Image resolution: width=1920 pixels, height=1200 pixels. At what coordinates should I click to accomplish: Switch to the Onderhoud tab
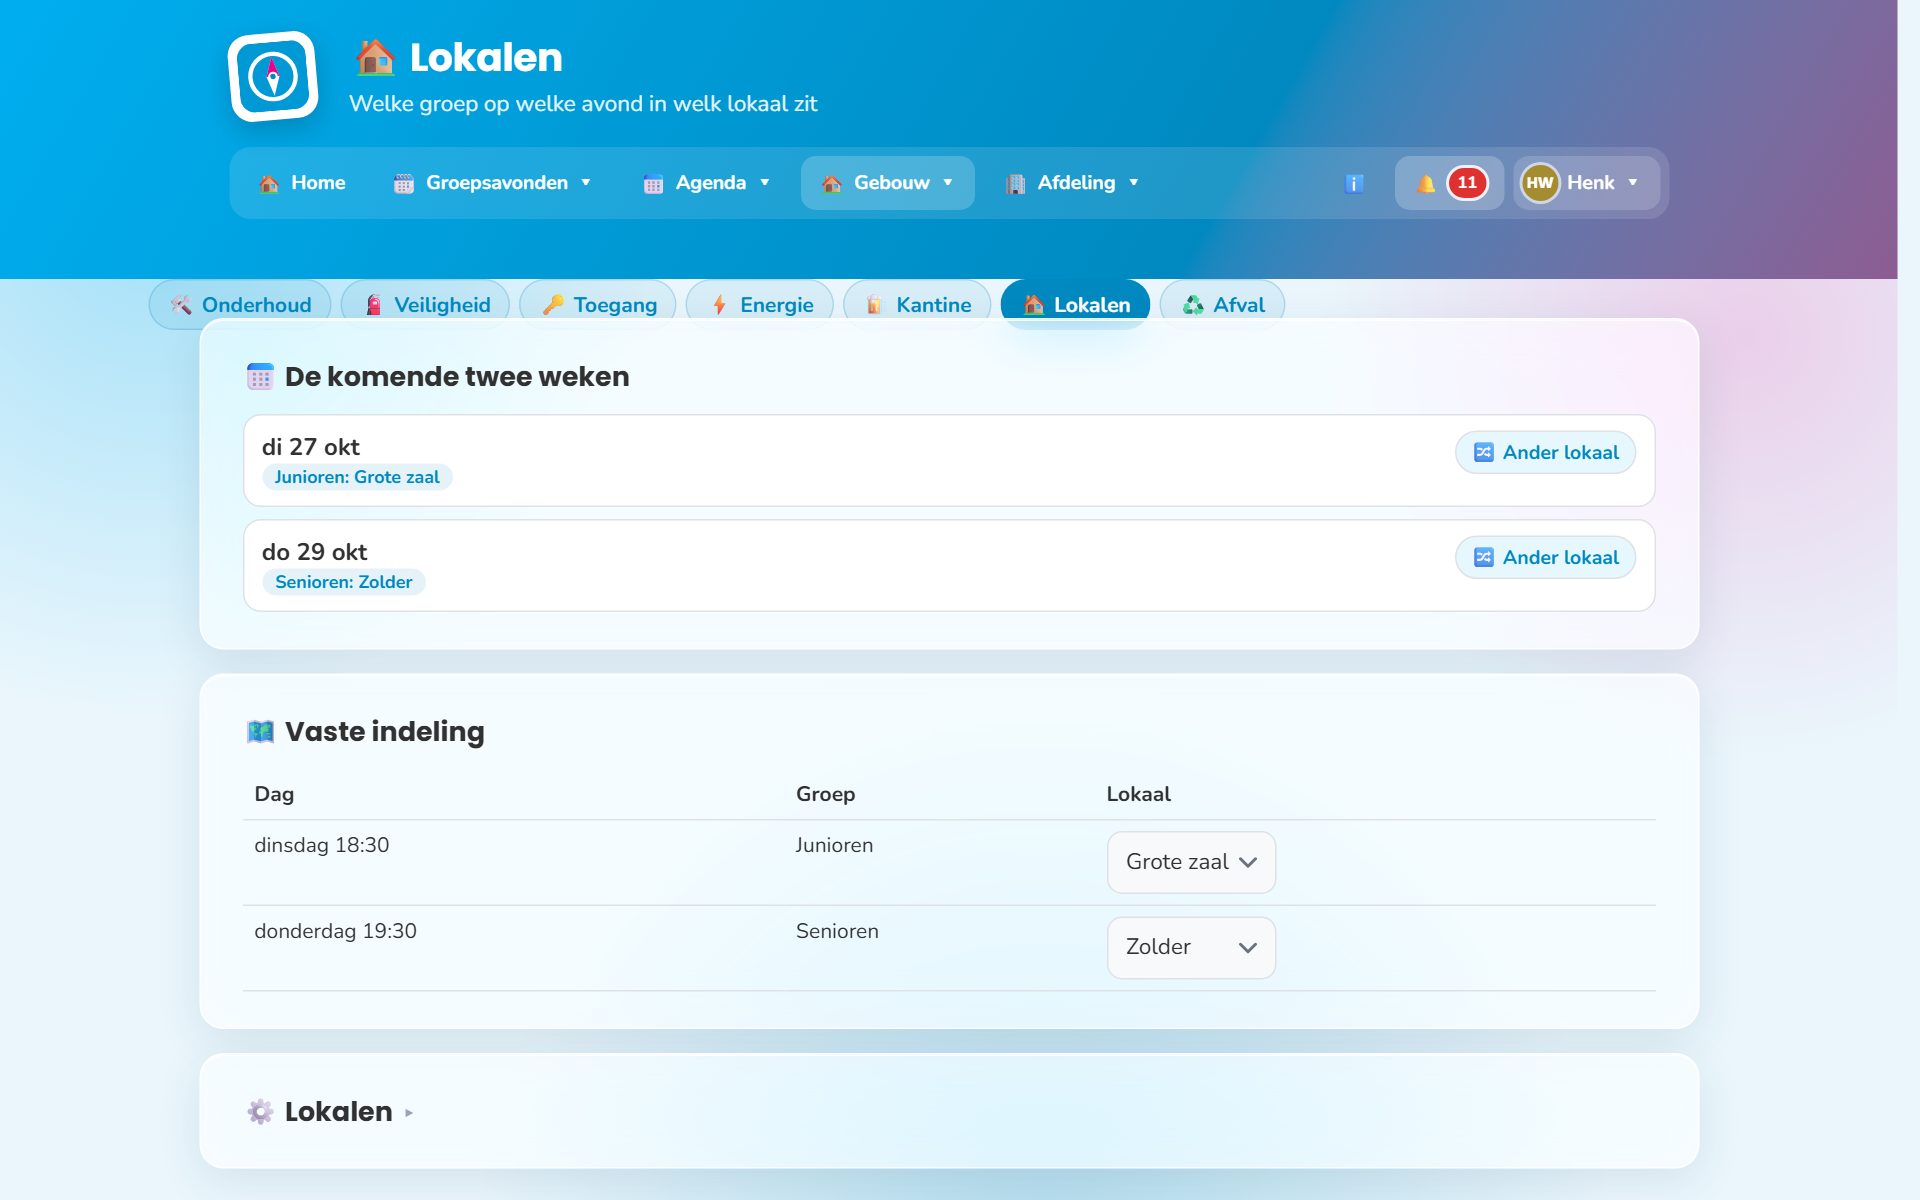[240, 305]
